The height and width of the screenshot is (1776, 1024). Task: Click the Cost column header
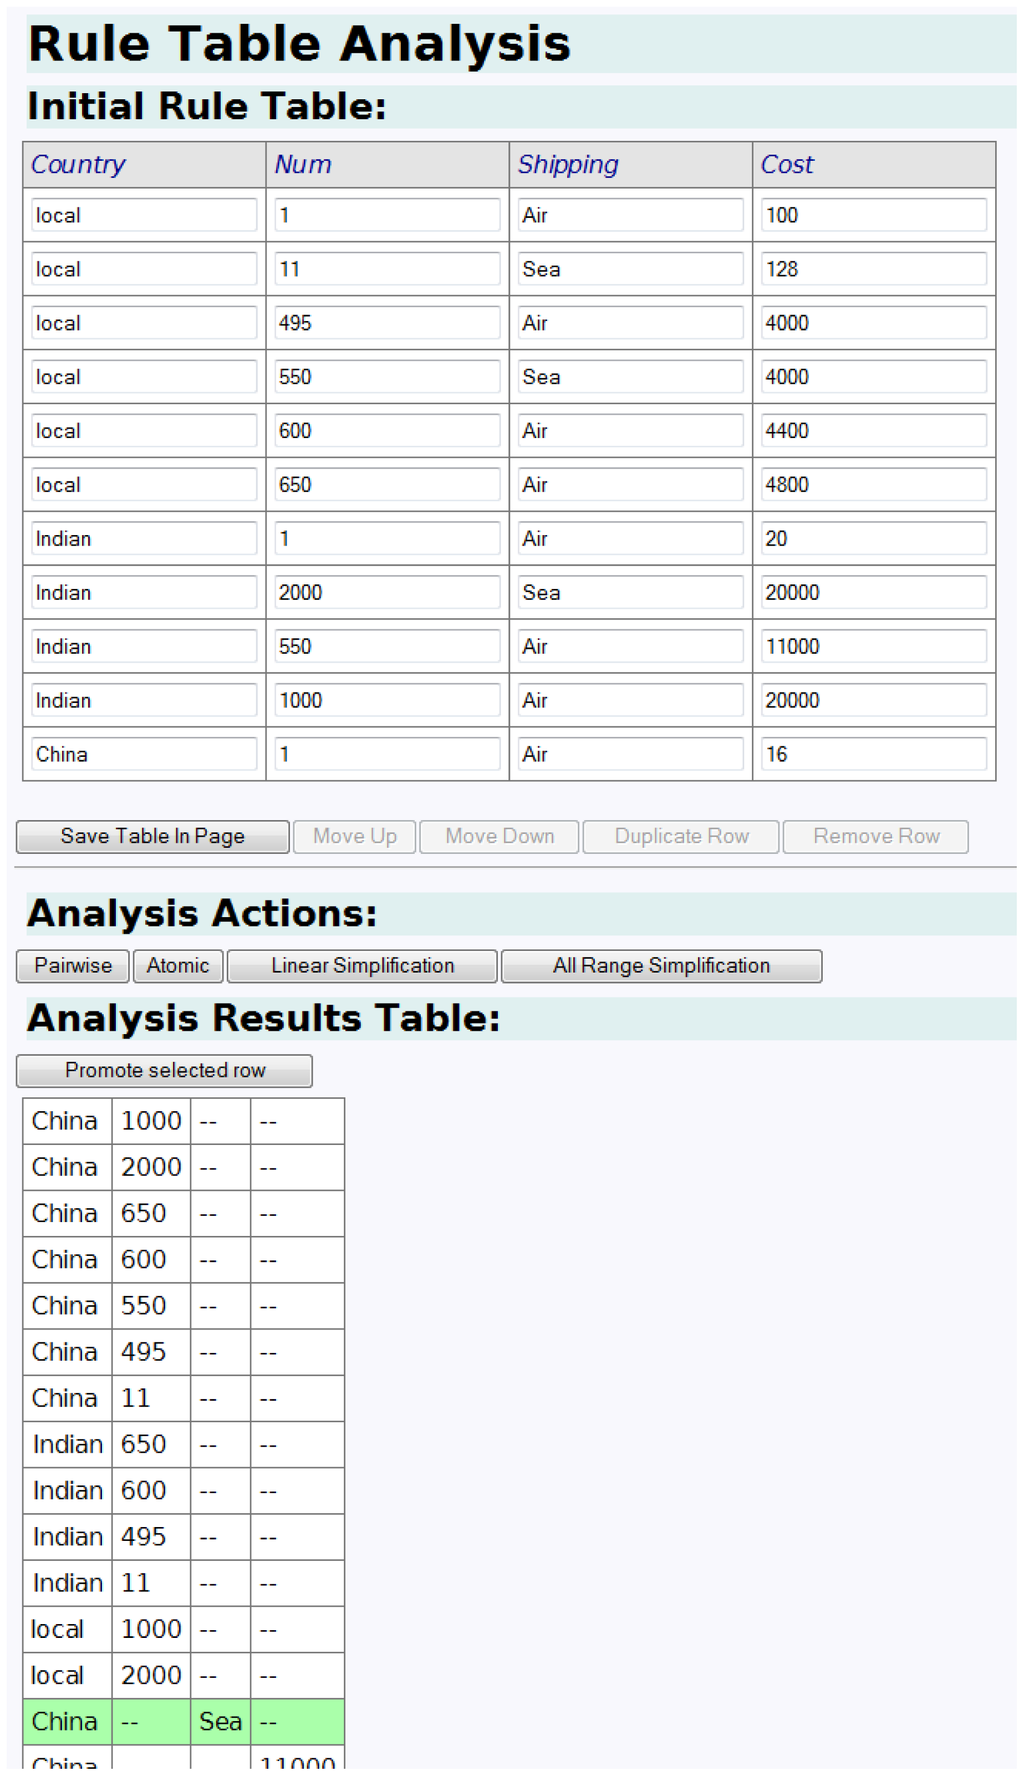(787, 165)
